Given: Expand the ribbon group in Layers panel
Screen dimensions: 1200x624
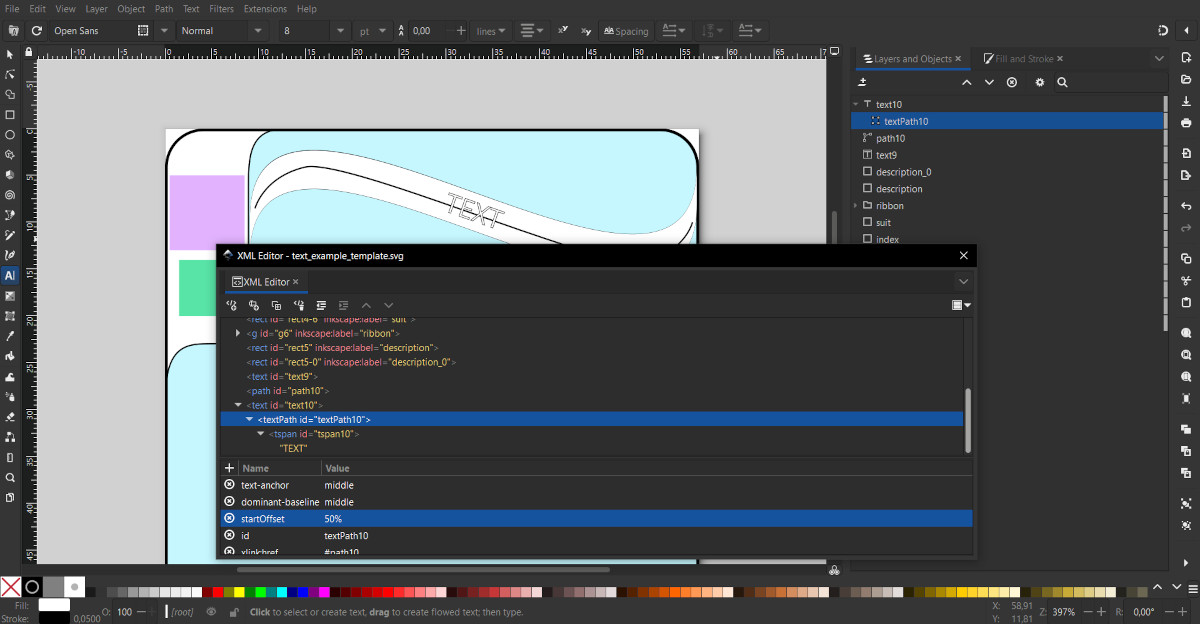Looking at the screenshot, I should pos(856,206).
